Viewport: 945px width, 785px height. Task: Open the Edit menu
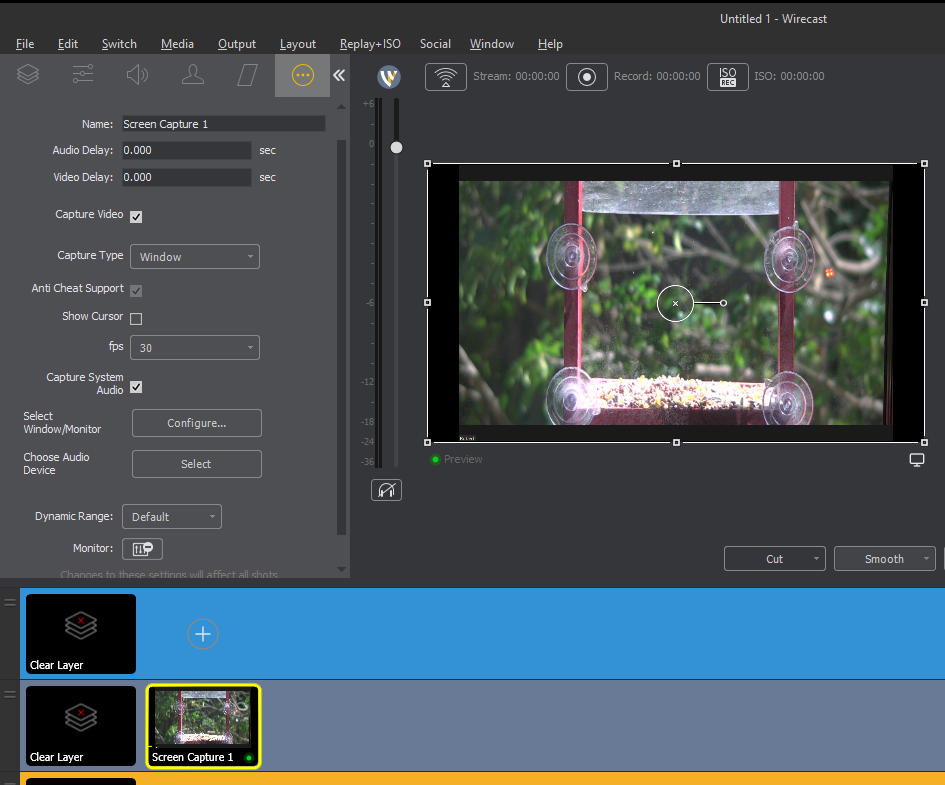(x=68, y=44)
